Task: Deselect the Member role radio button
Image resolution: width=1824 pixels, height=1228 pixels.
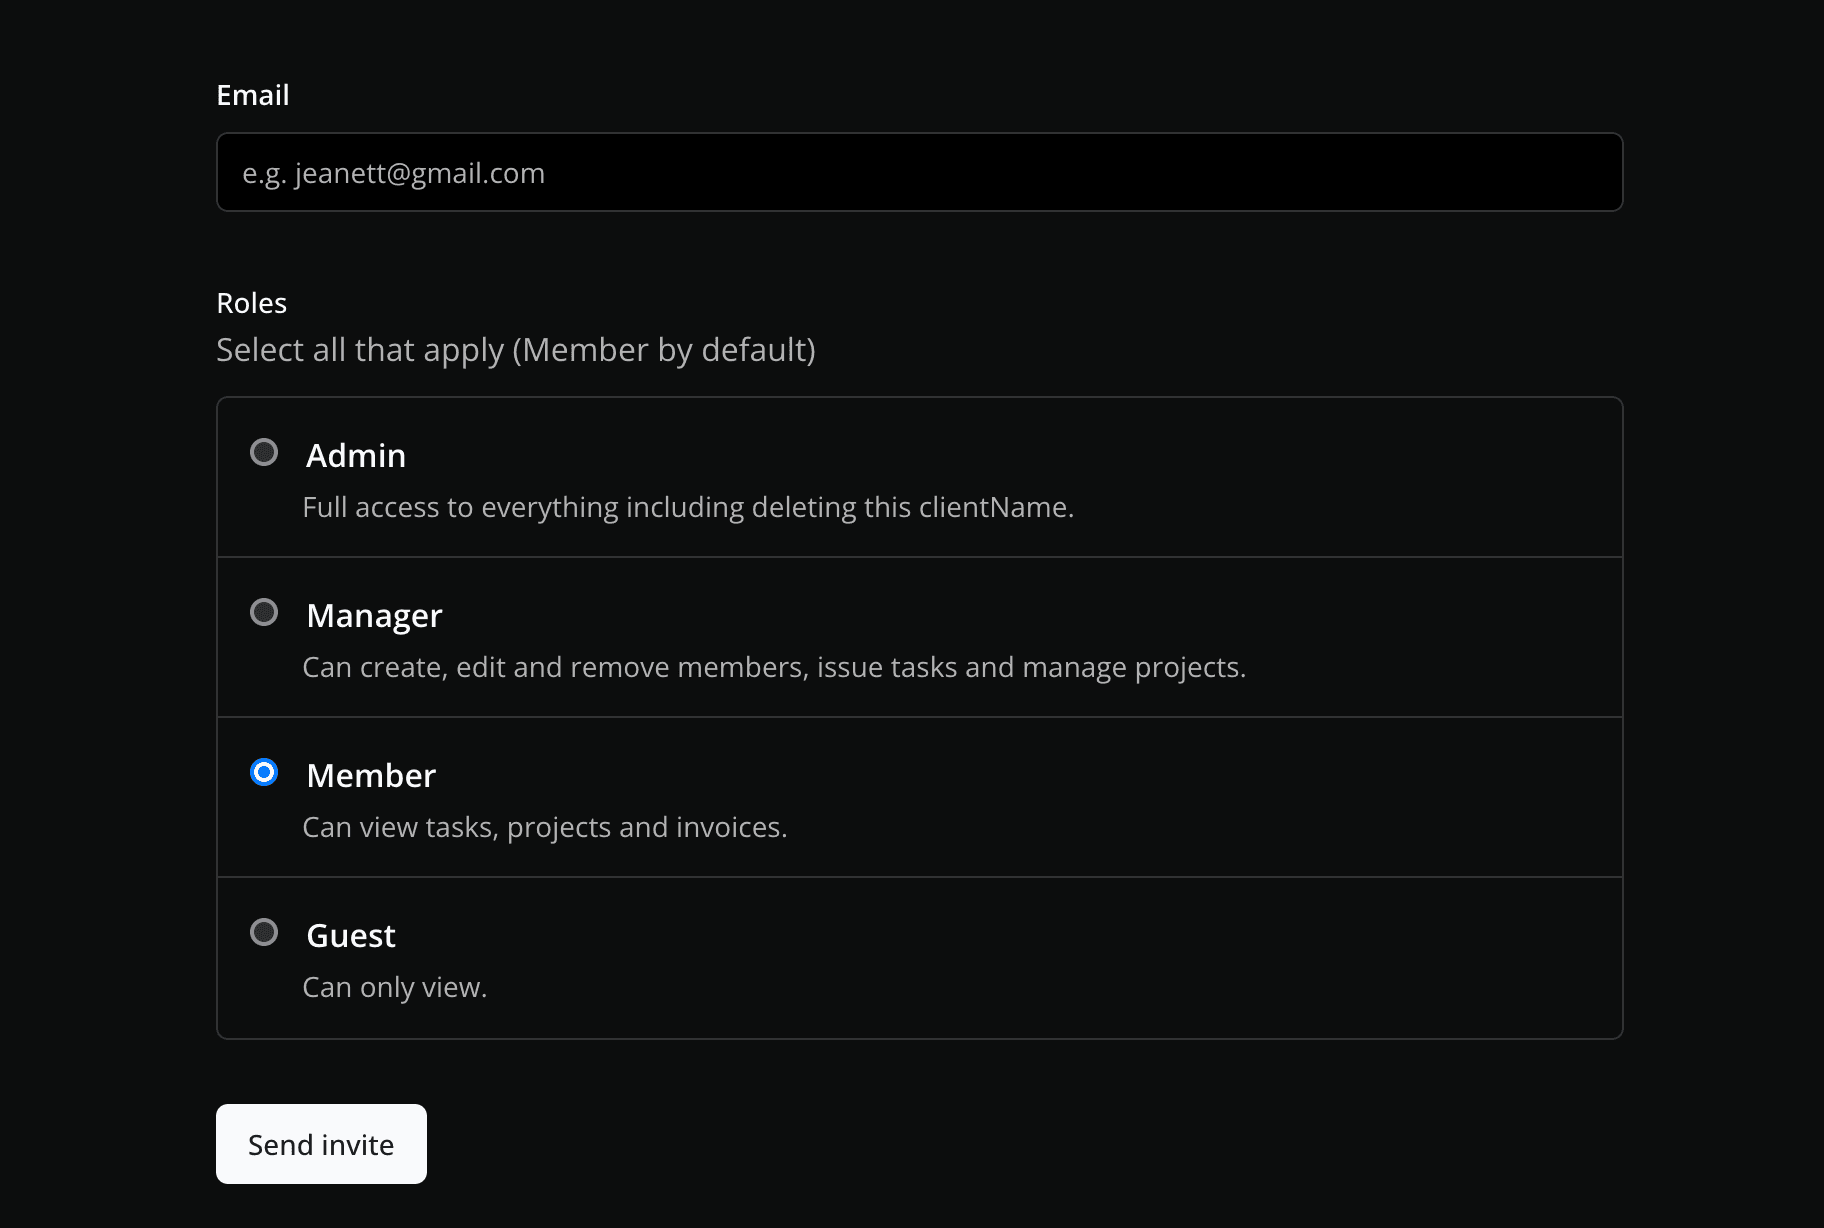Action: [264, 772]
